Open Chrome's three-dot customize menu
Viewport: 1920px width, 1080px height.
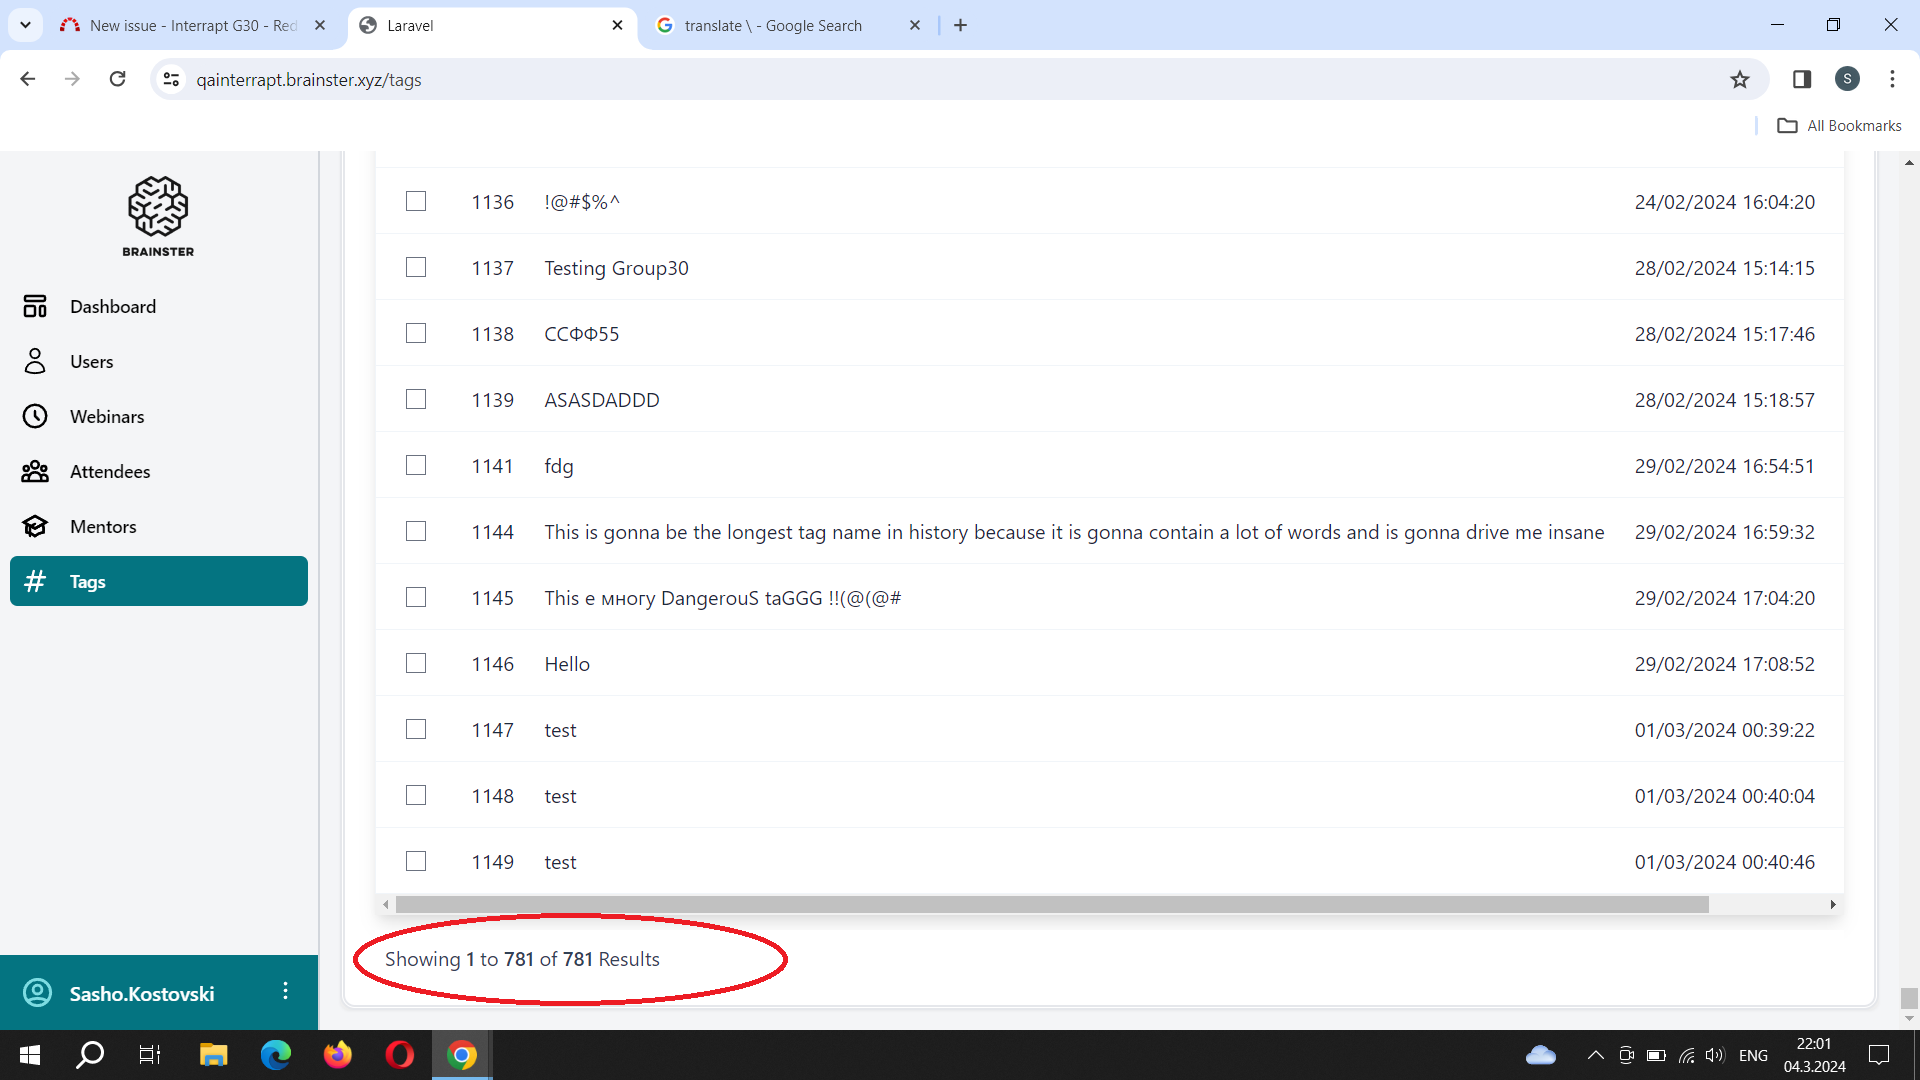click(x=1892, y=80)
